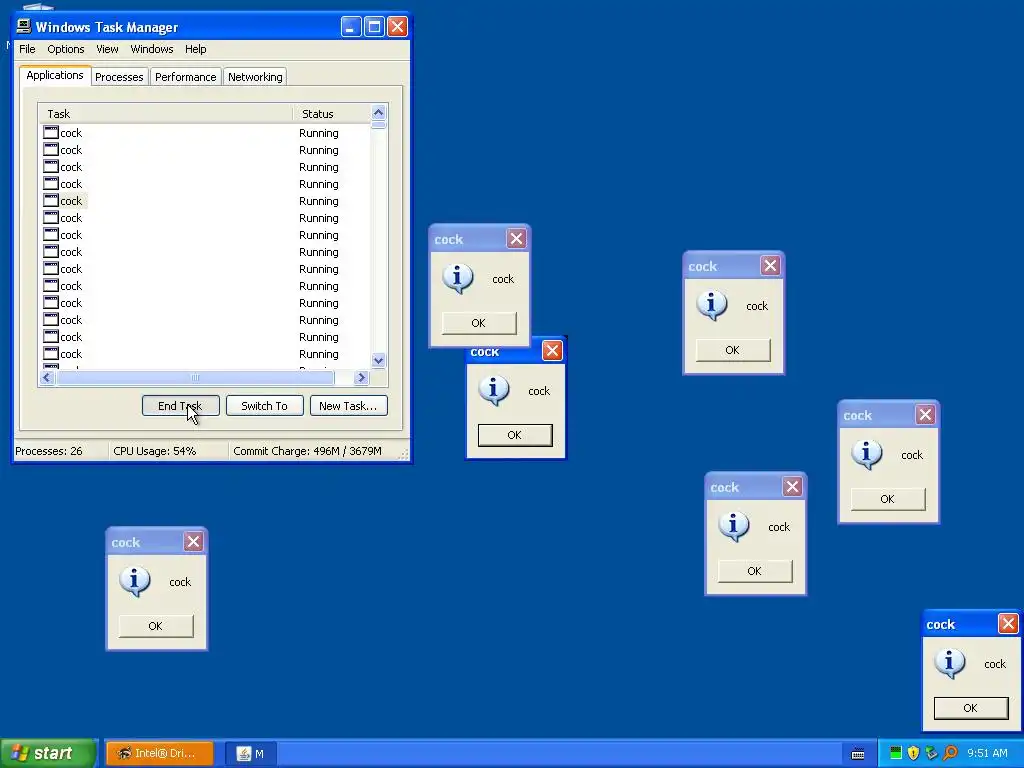Maximize the Windows Task Manager window
Image resolution: width=1024 pixels, height=768 pixels.
point(374,27)
